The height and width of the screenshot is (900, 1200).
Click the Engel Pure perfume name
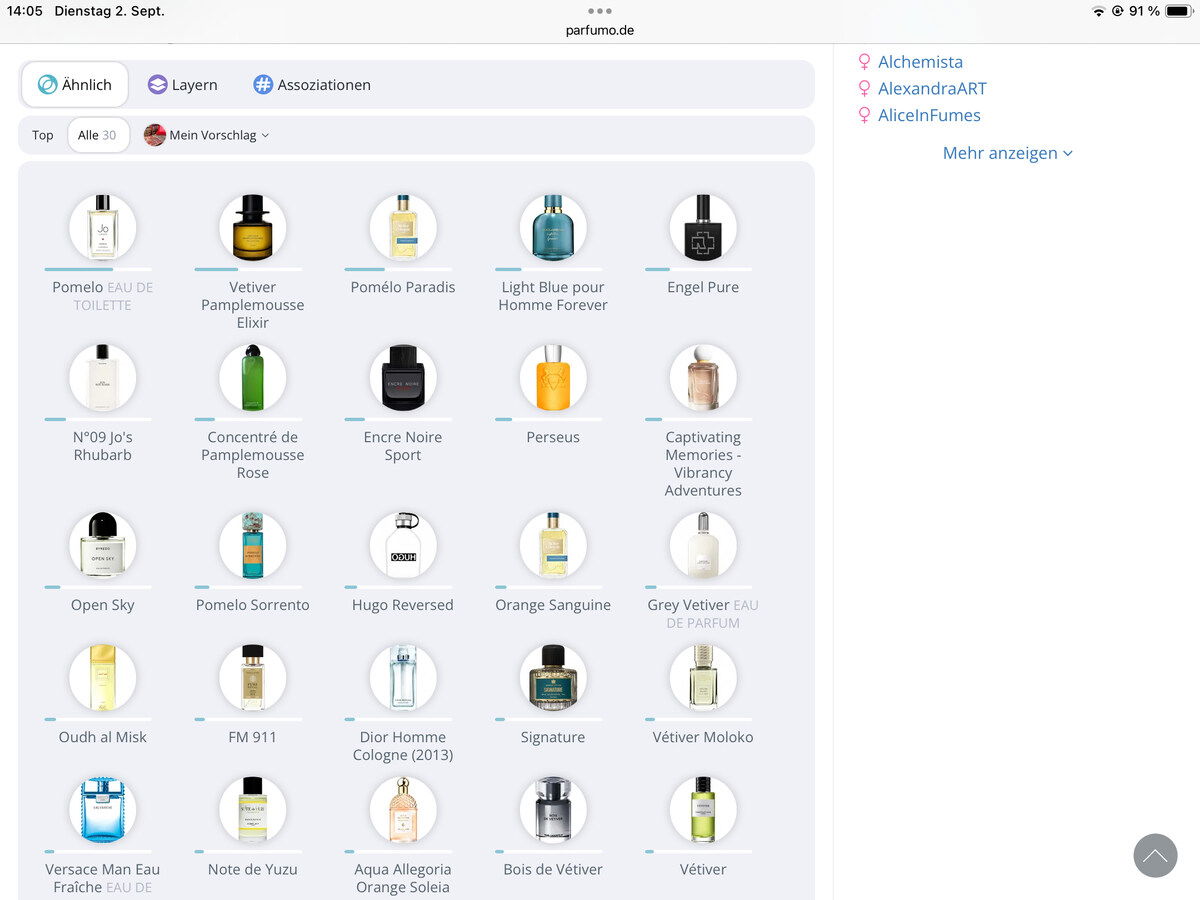703,288
